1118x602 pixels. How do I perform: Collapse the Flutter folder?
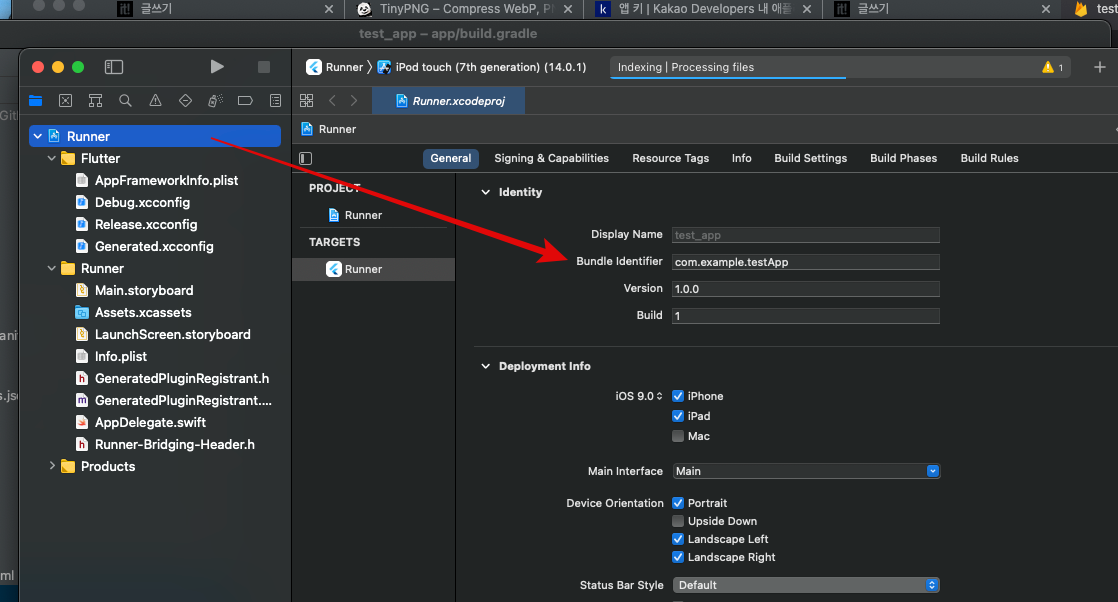(51, 158)
